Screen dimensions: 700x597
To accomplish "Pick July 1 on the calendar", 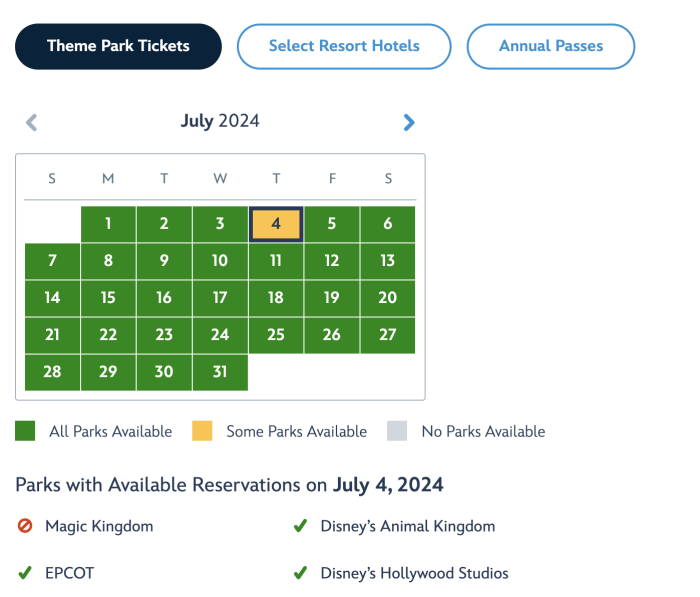I will pyautogui.click(x=108, y=224).
